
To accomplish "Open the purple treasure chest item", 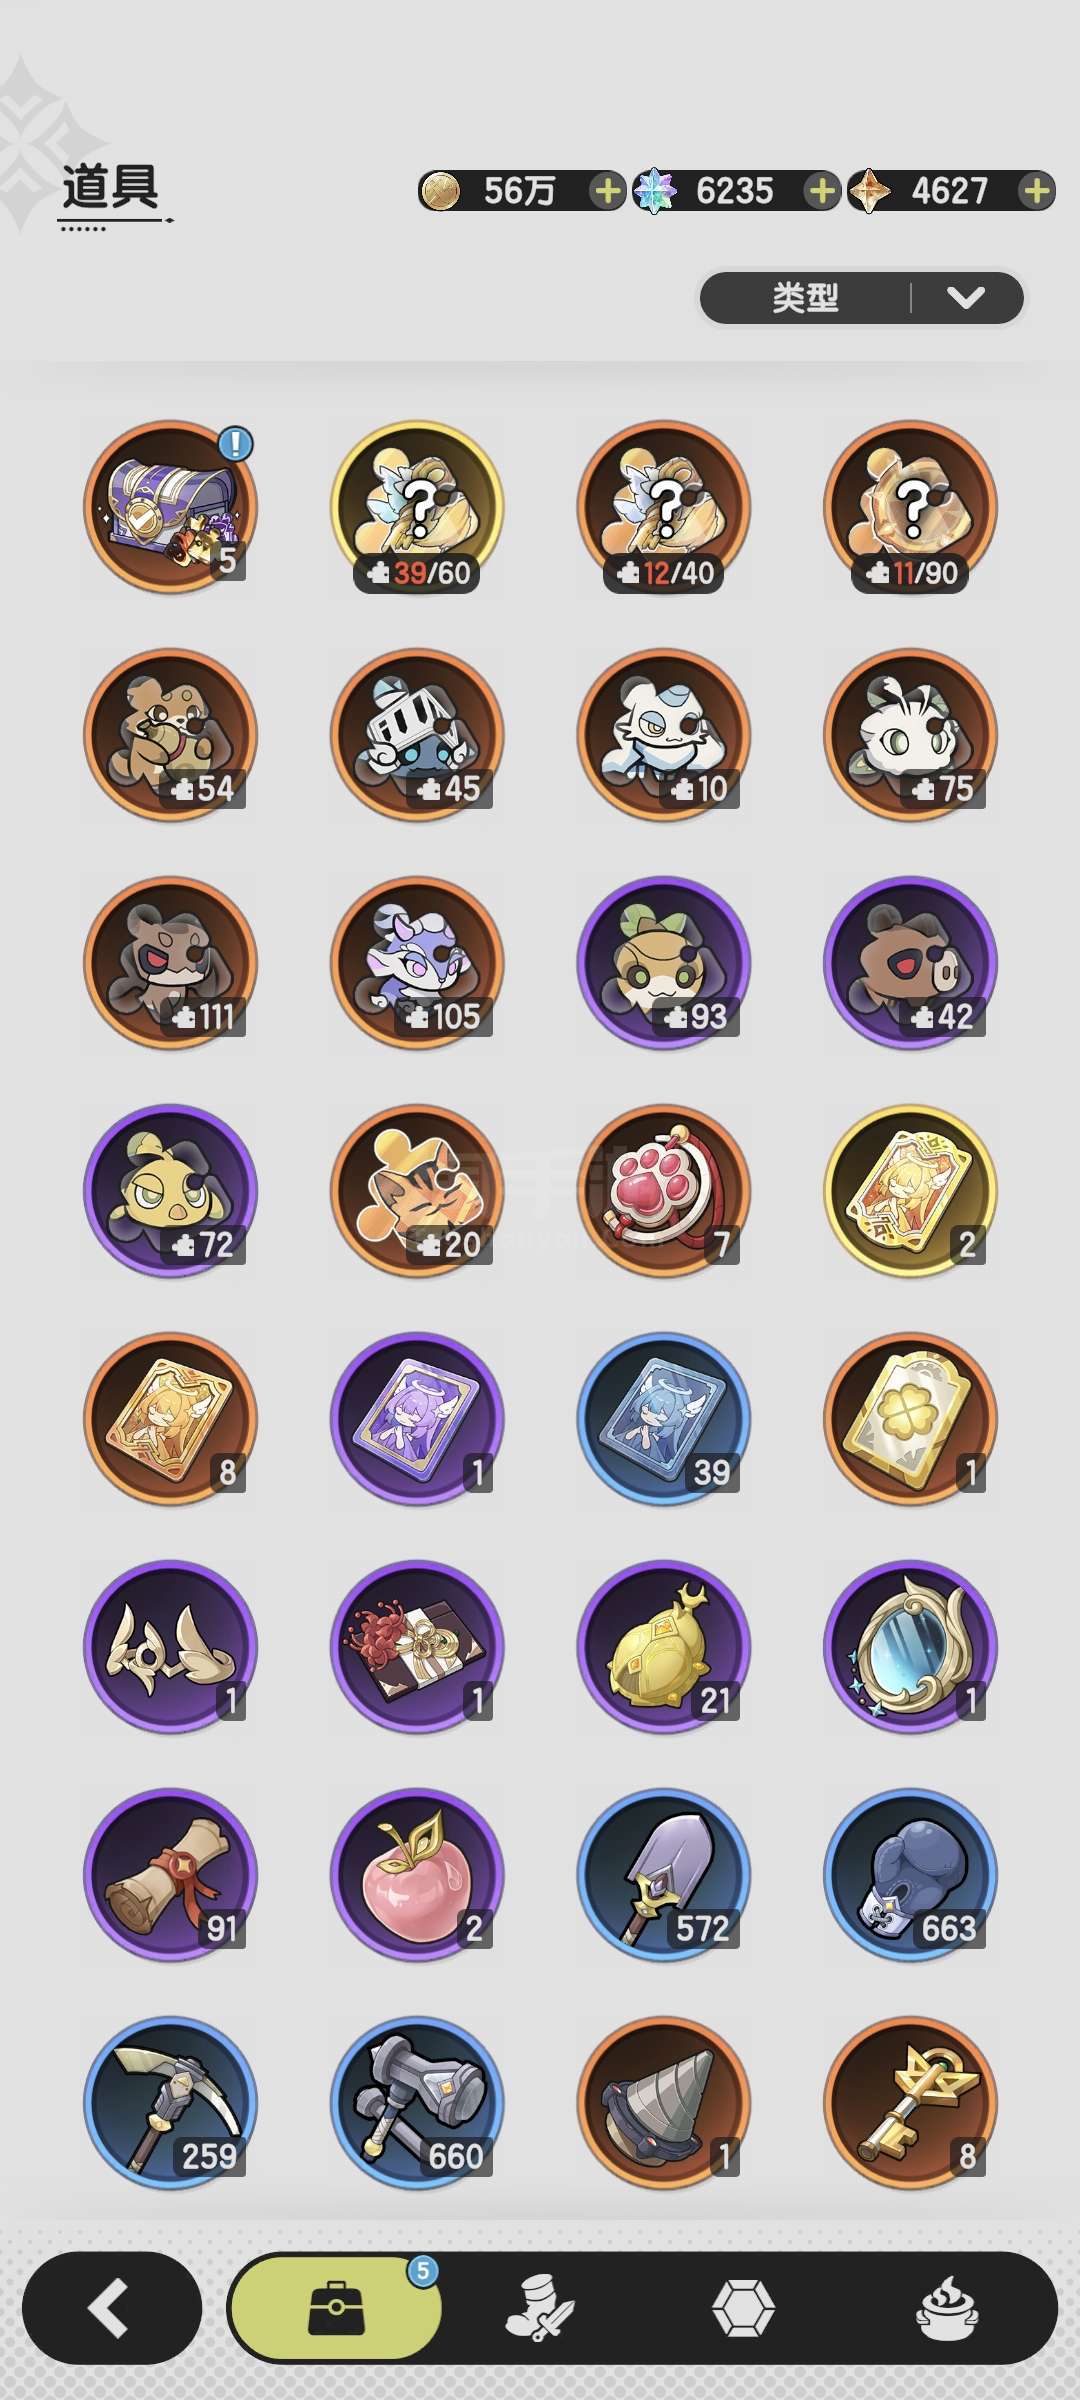I will point(170,507).
